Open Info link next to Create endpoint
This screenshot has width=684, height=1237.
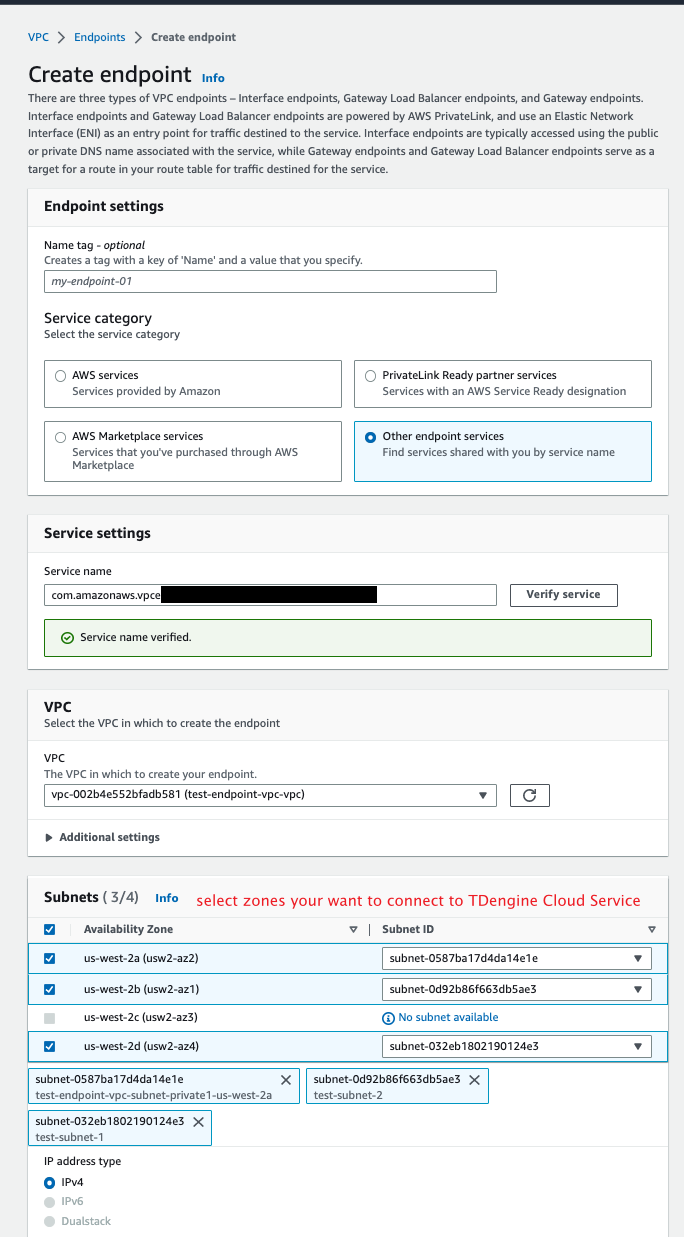(x=213, y=78)
